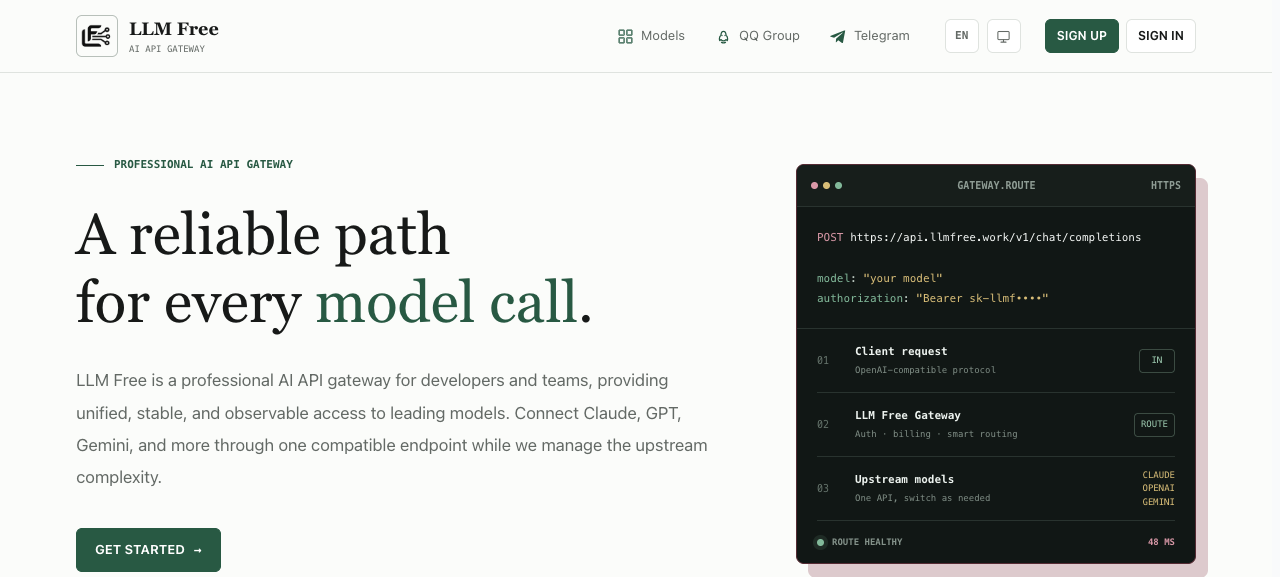Click the step number 02 label
Viewport: 1280px width, 577px height.
click(x=823, y=424)
